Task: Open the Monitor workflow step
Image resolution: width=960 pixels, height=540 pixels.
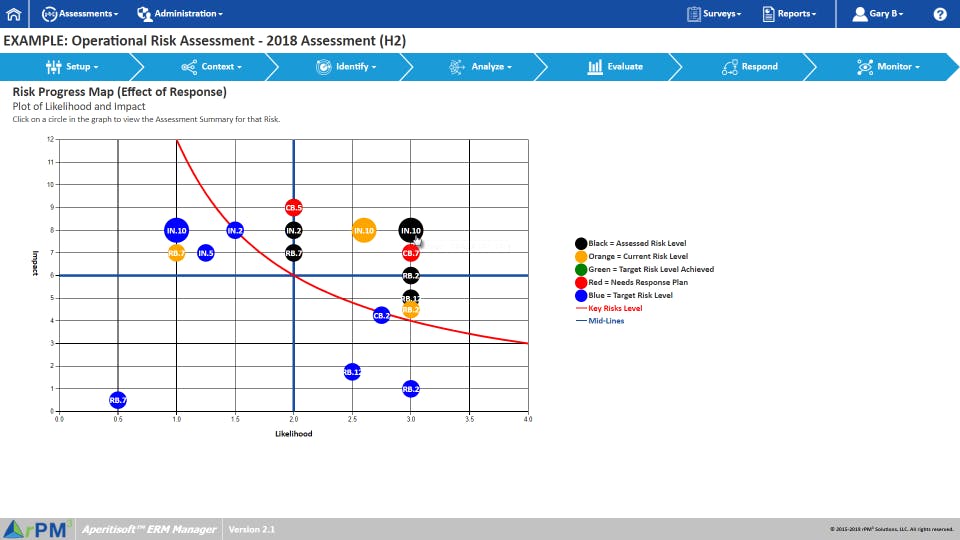Action: point(888,67)
